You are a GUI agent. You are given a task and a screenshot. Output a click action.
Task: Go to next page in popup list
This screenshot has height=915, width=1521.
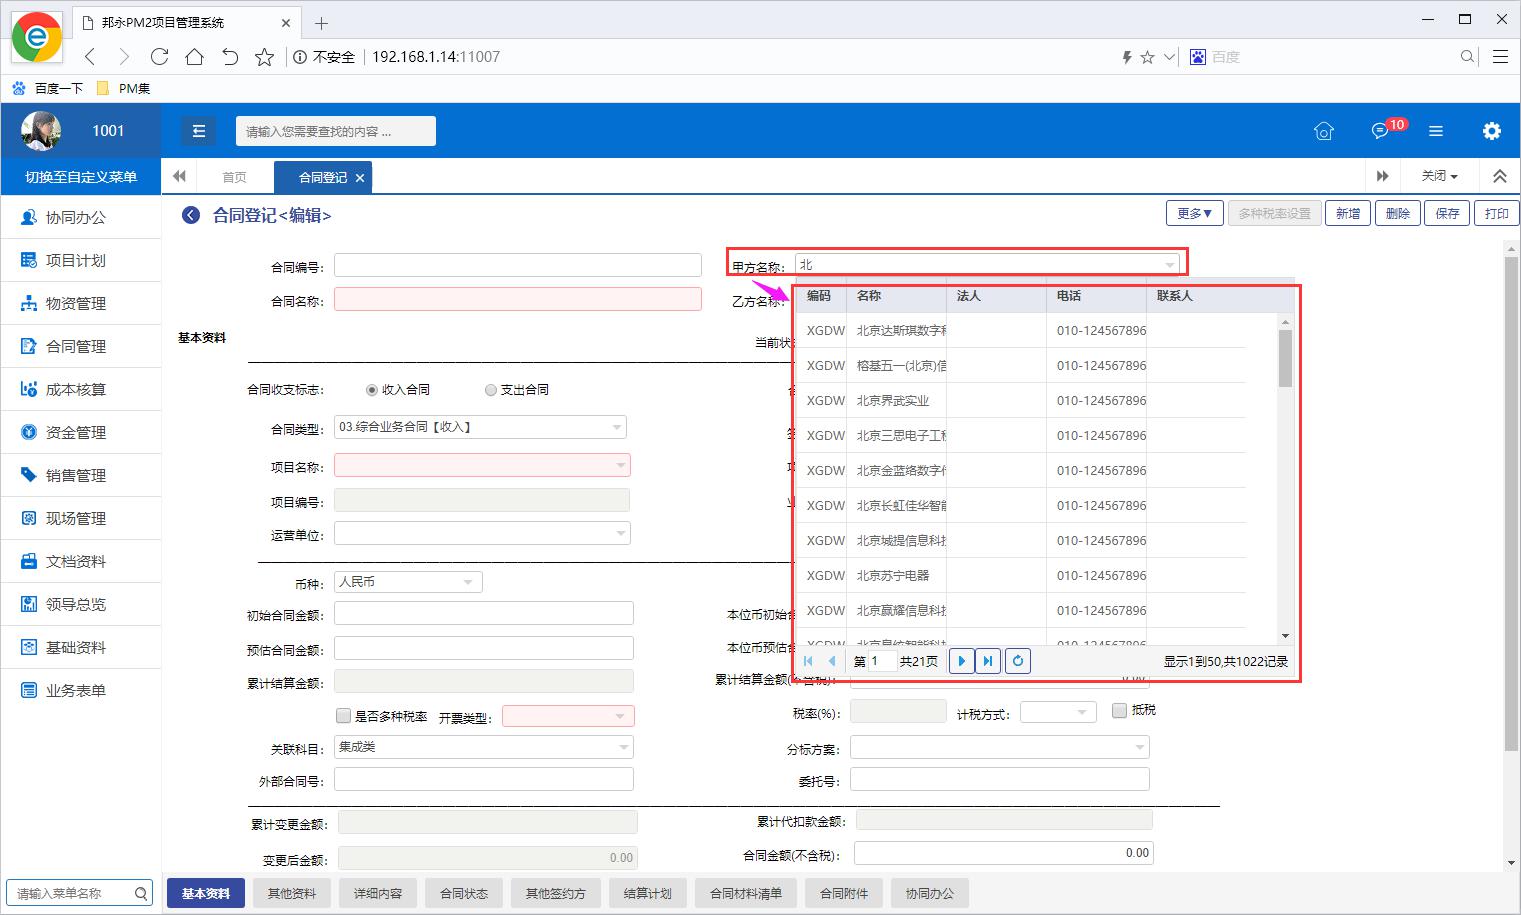[961, 661]
